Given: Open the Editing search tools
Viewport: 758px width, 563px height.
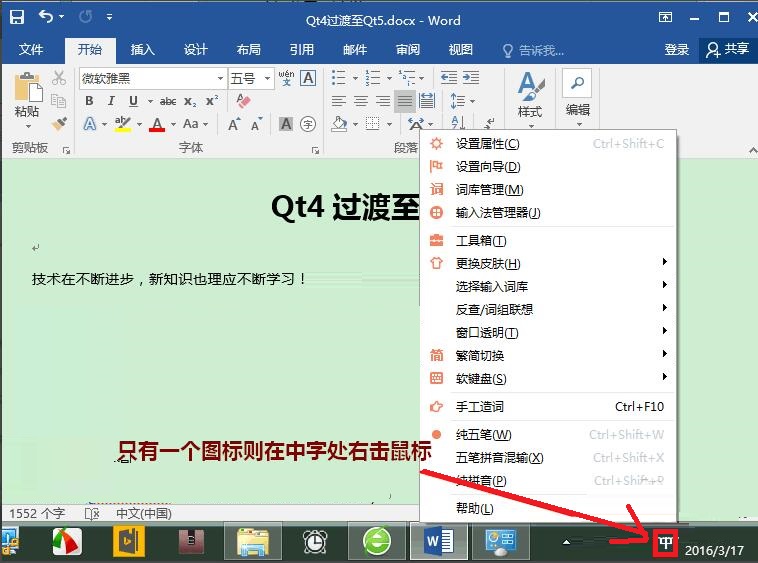Looking at the screenshot, I should click(578, 99).
